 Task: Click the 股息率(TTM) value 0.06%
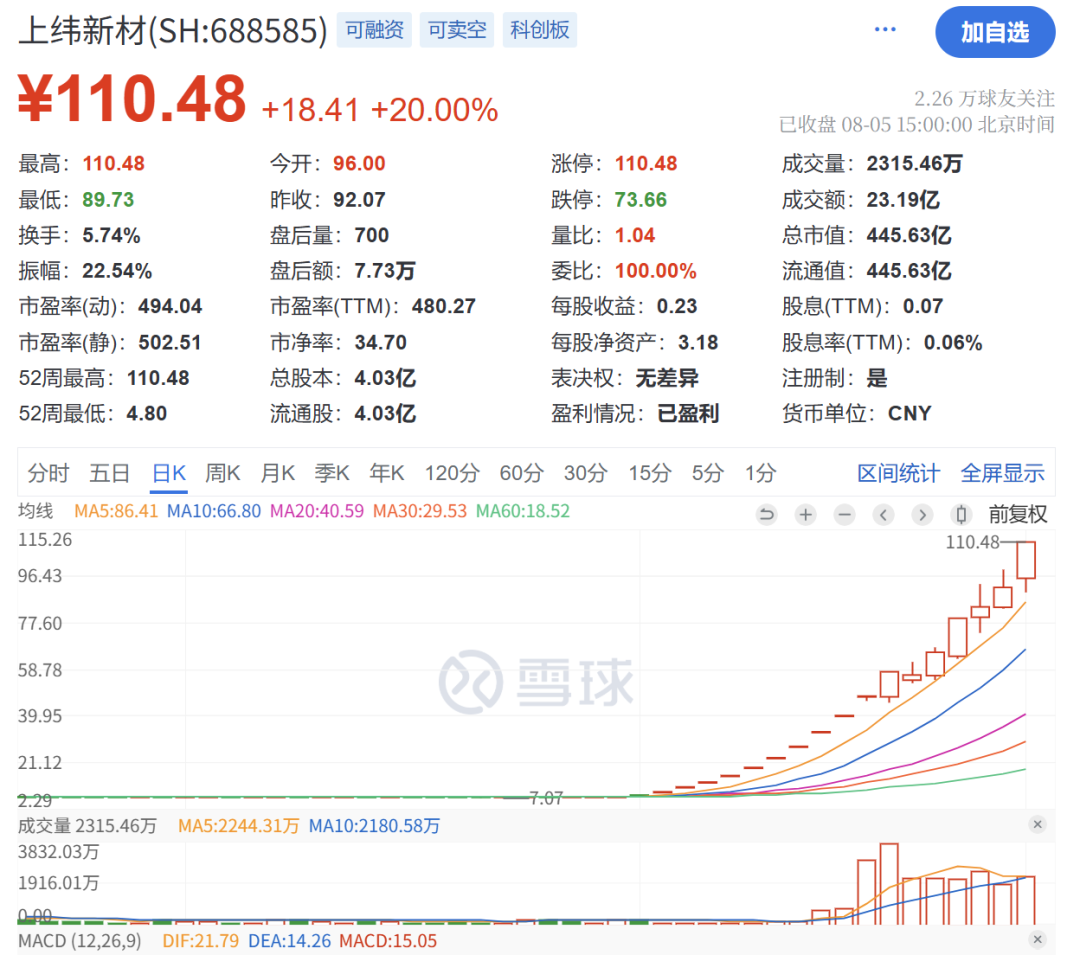click(x=953, y=343)
